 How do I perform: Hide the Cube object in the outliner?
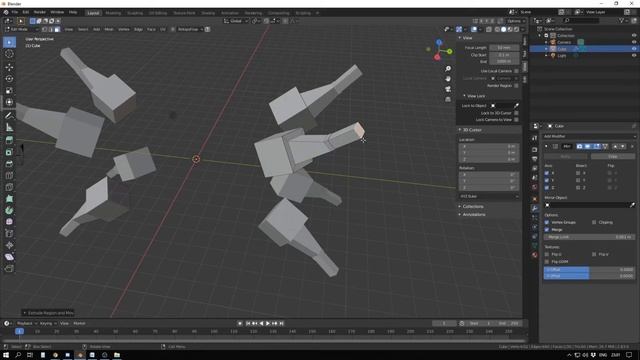tap(634, 49)
